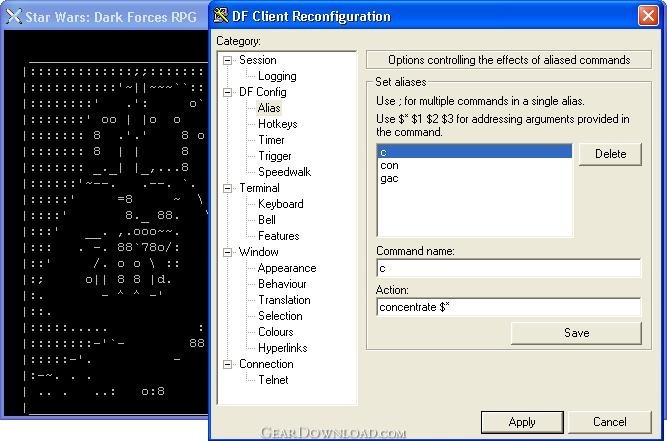The width and height of the screenshot is (667, 441).
Task: Open the Trigger settings
Action: (x=275, y=156)
